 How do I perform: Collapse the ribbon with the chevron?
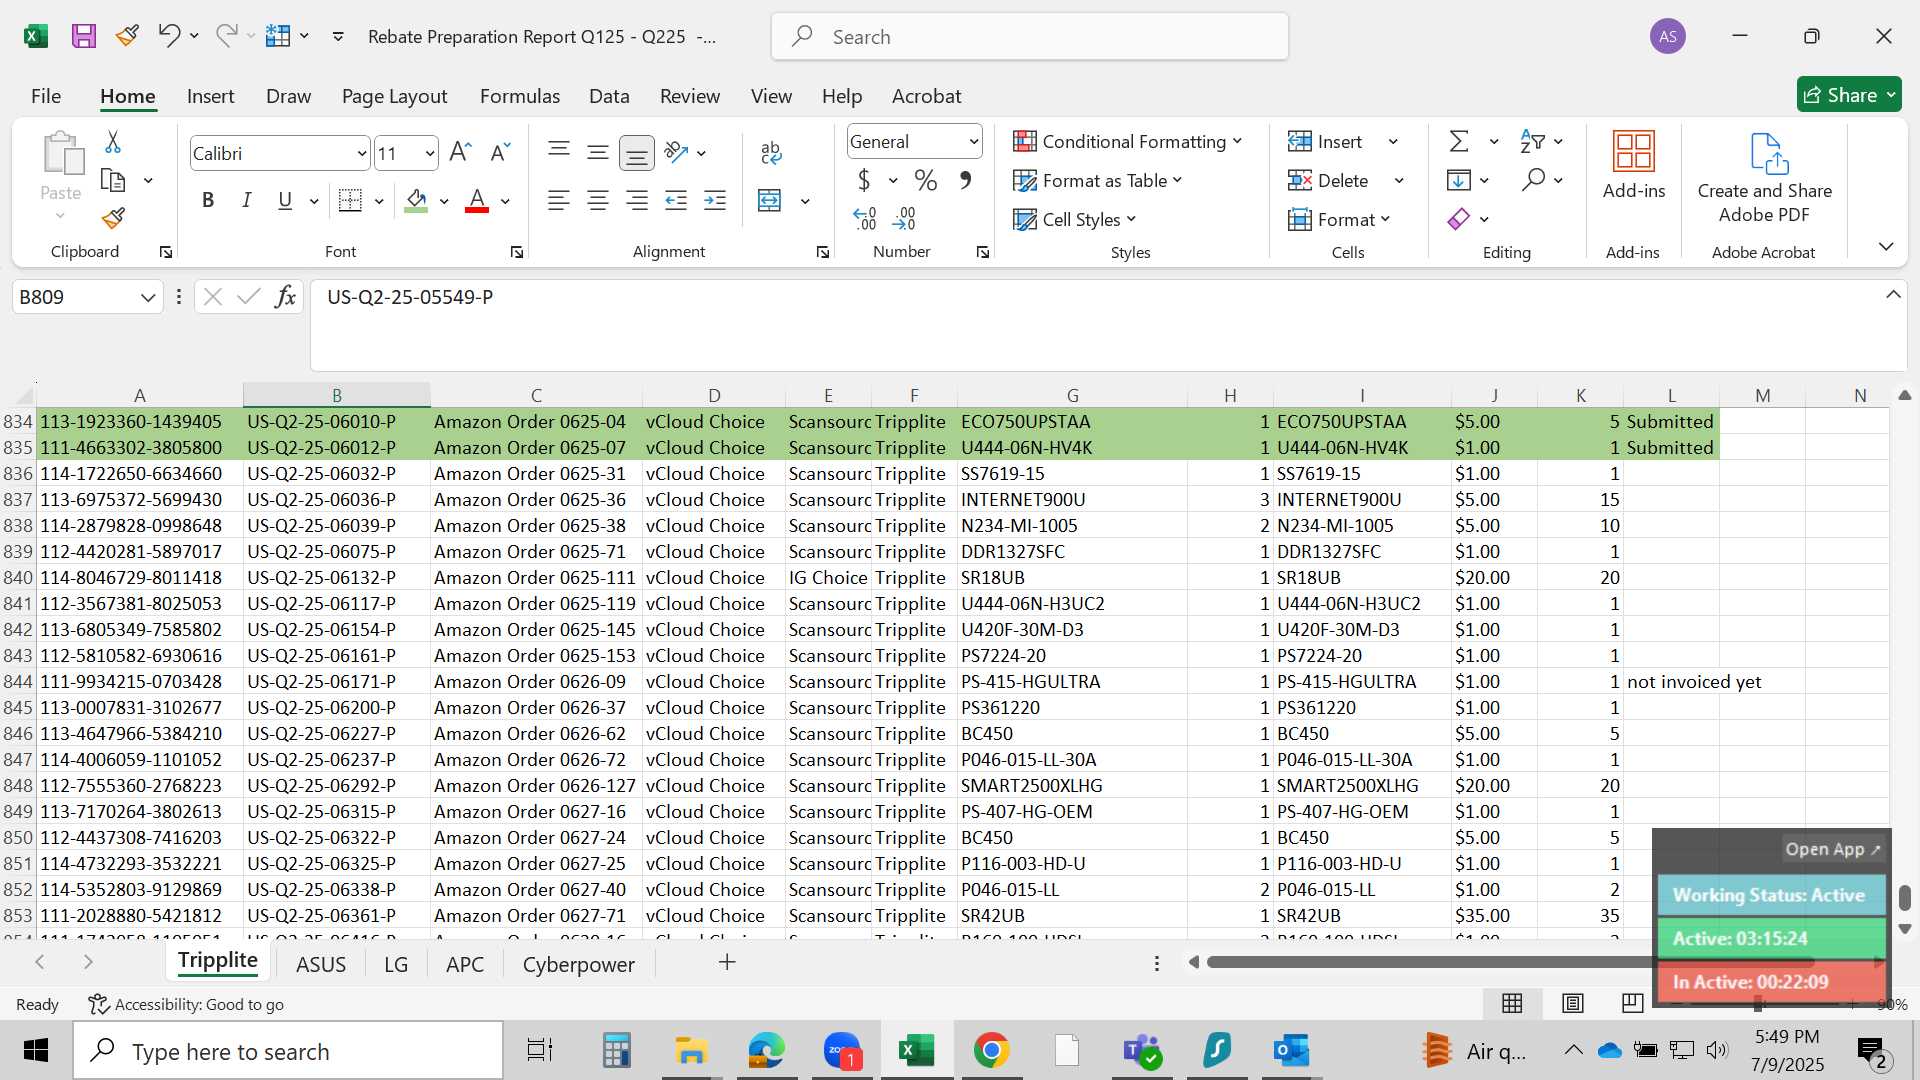coord(1886,246)
